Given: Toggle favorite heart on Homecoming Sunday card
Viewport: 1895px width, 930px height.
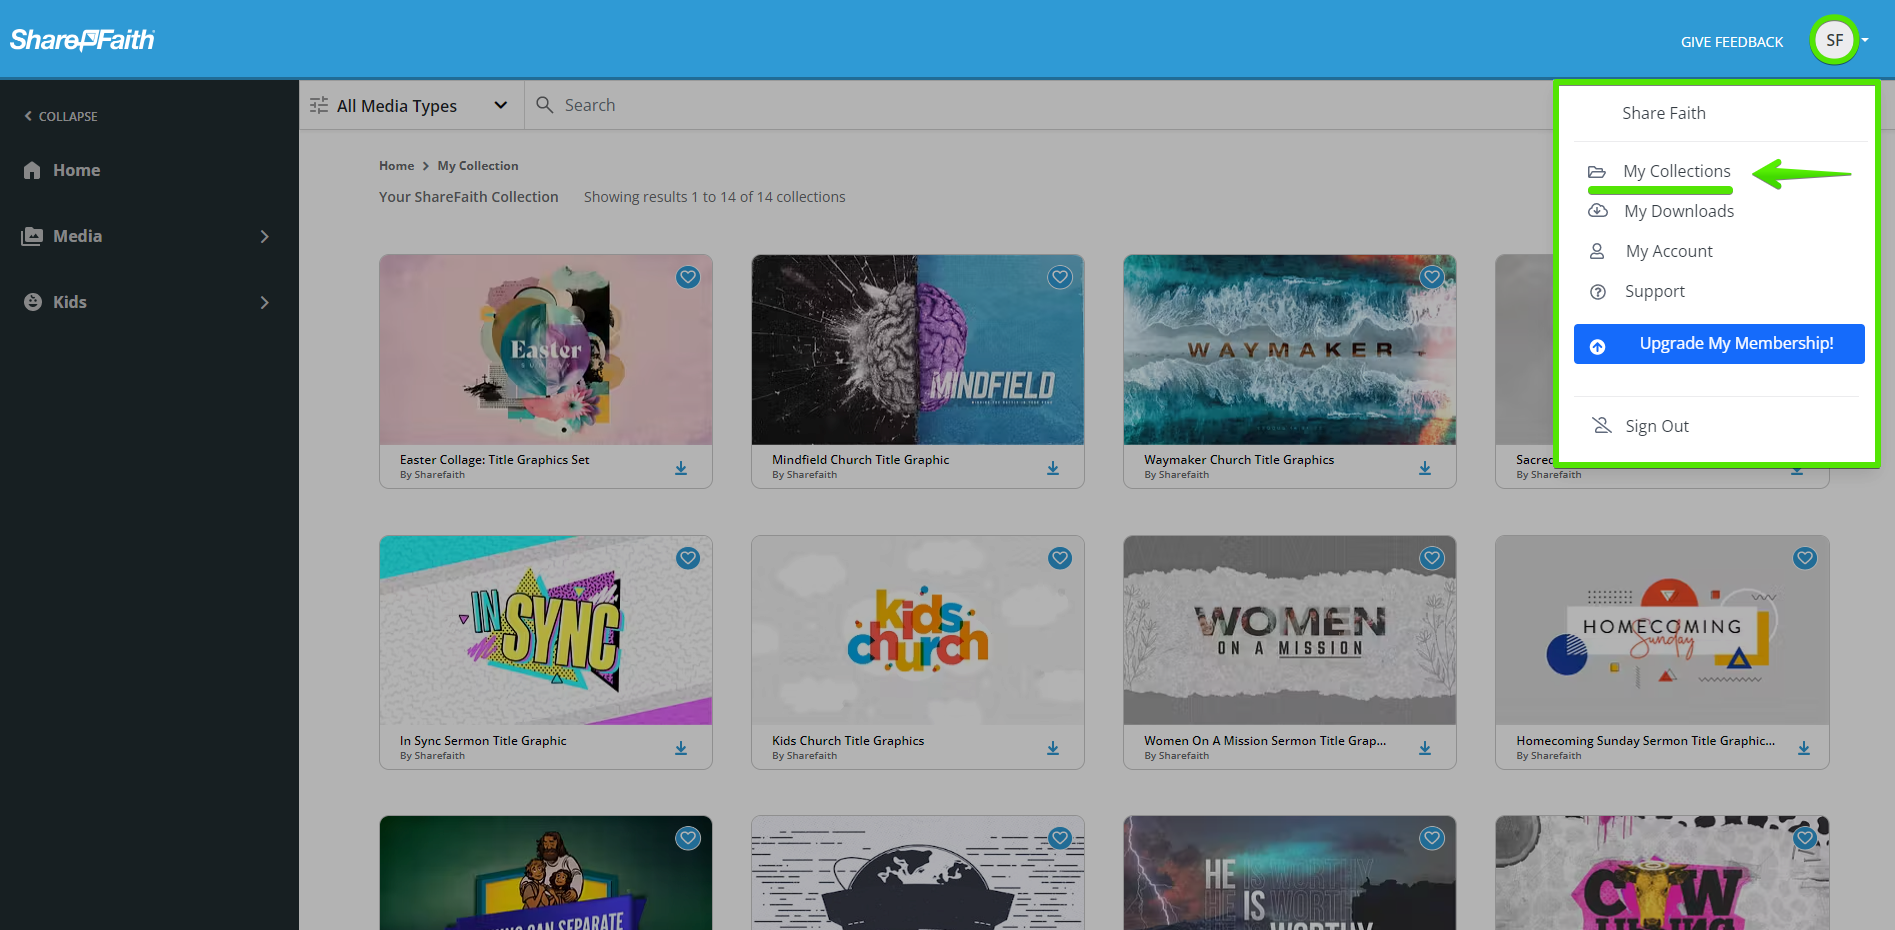Looking at the screenshot, I should click(x=1805, y=558).
